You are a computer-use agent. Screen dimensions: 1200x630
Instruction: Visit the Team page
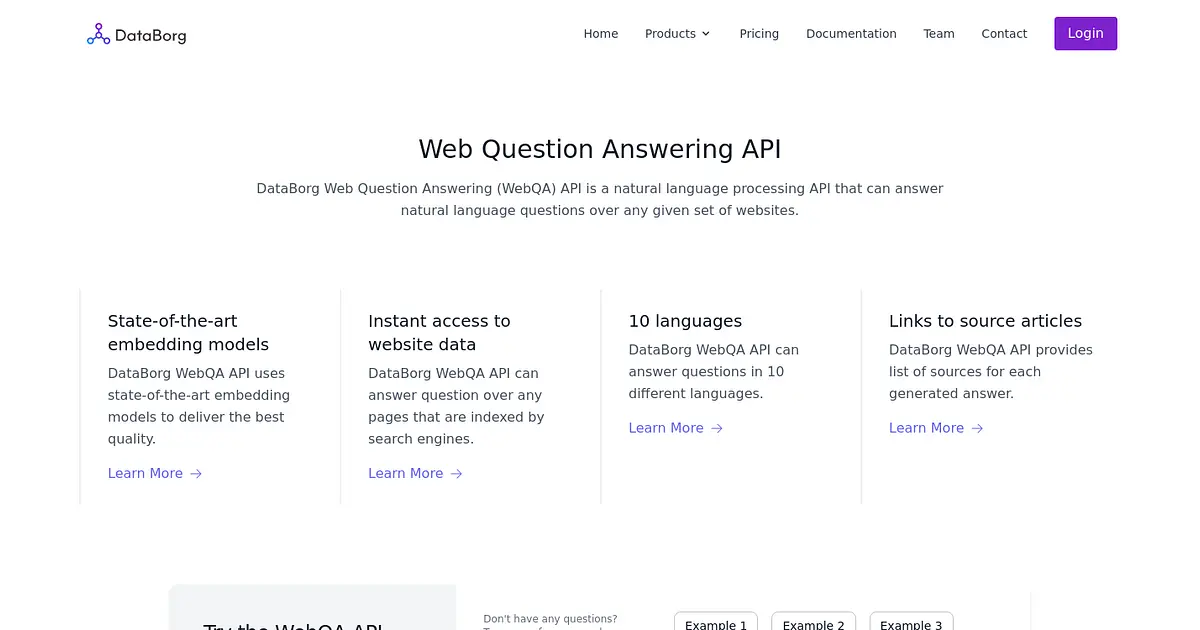coord(939,34)
